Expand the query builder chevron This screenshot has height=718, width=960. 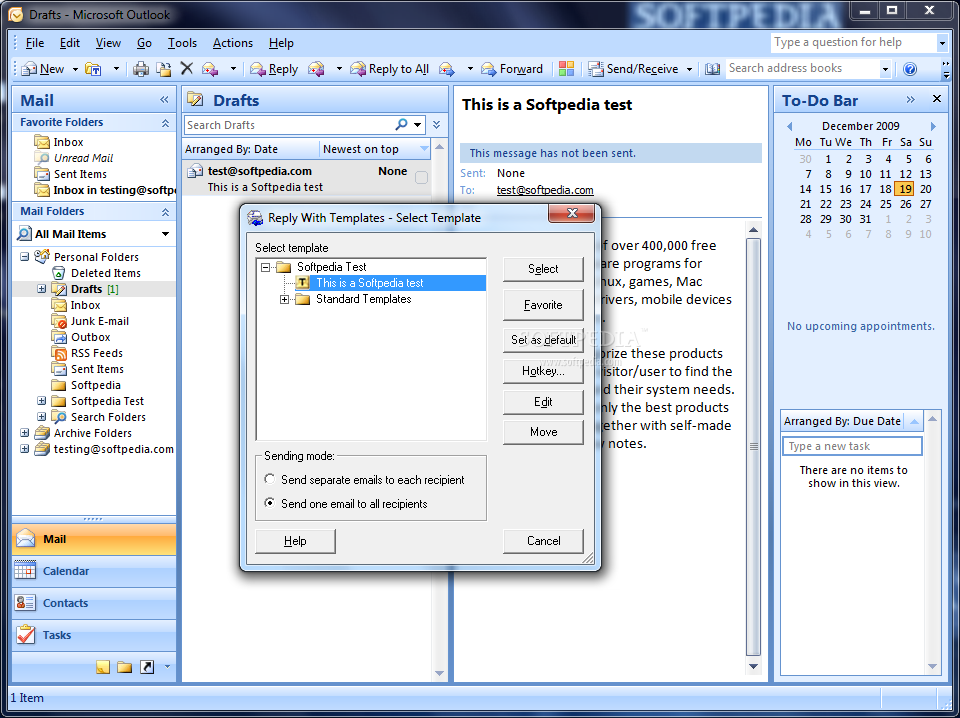click(437, 125)
